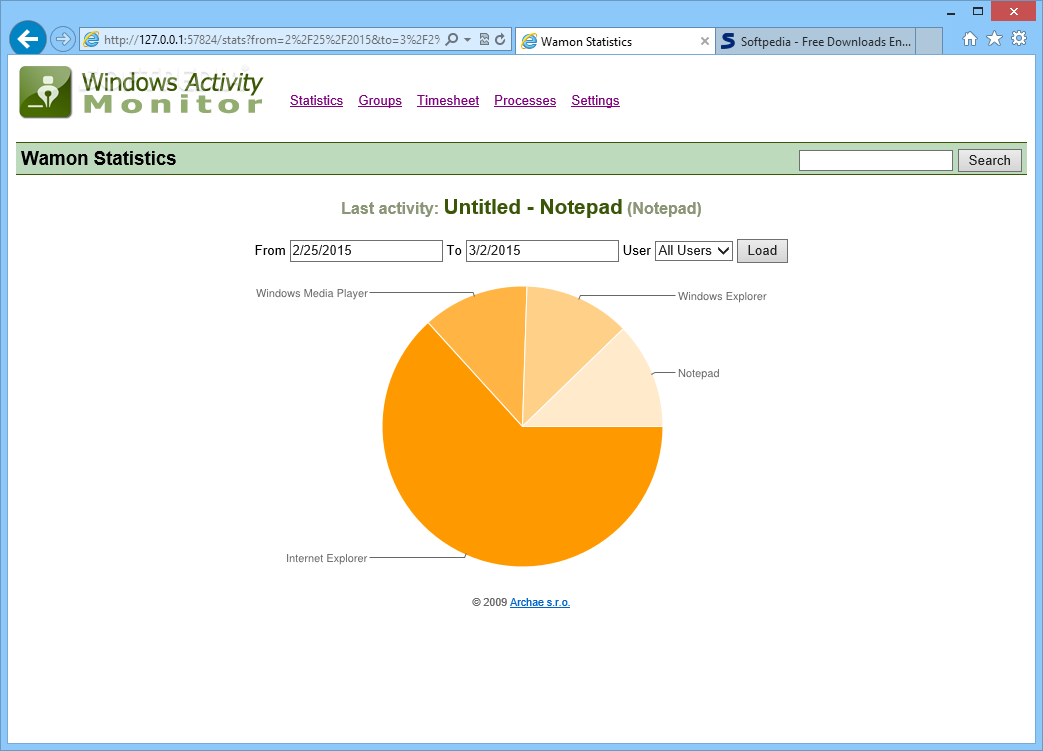Open the browser Home icon

(x=970, y=39)
